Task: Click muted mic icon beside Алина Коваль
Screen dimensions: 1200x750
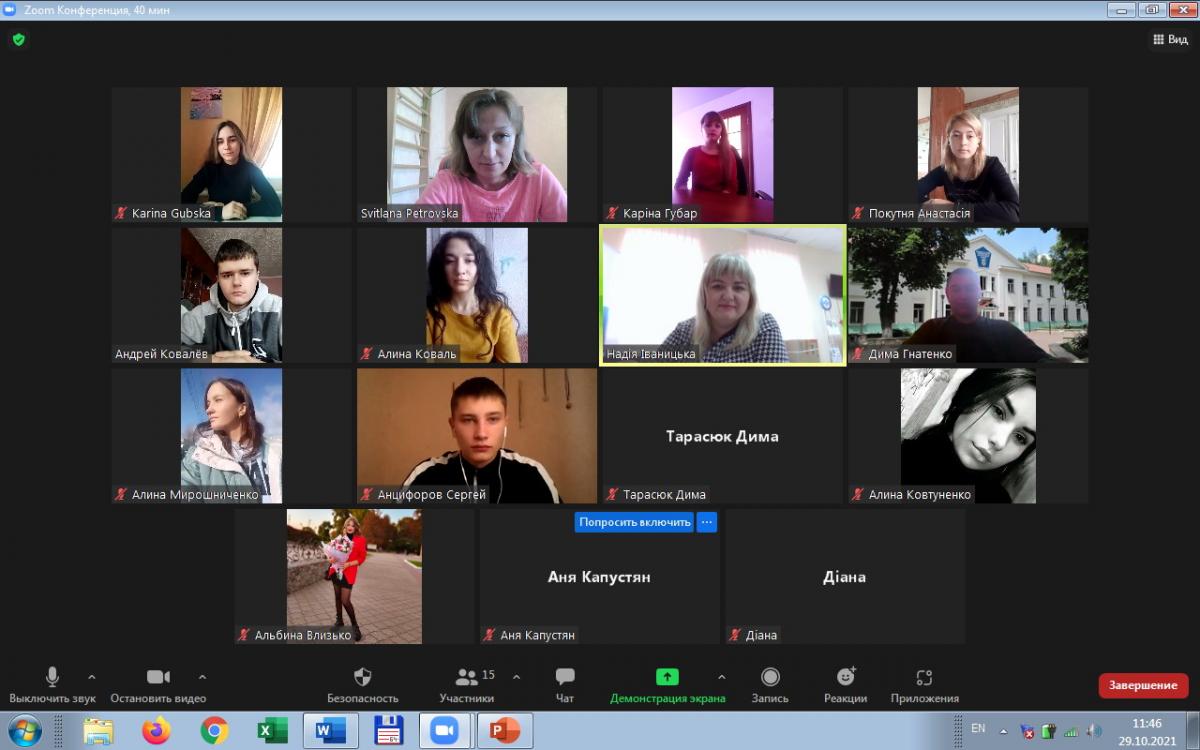Action: 367,354
